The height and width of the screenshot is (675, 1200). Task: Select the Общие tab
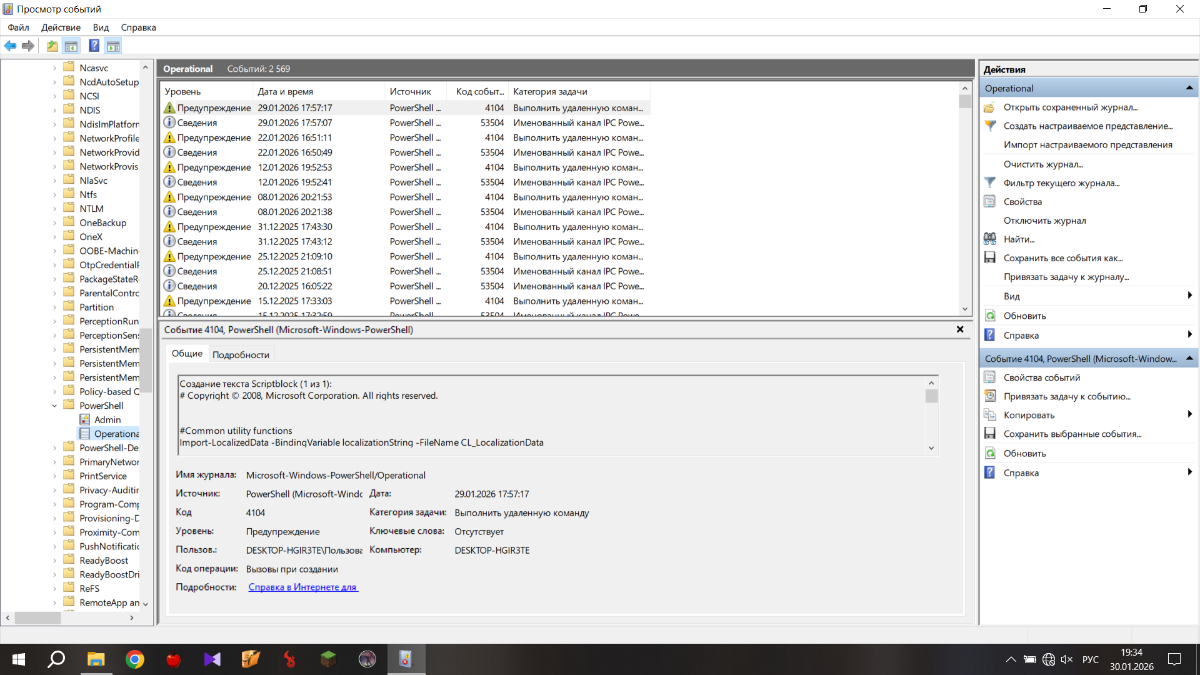click(x=187, y=353)
